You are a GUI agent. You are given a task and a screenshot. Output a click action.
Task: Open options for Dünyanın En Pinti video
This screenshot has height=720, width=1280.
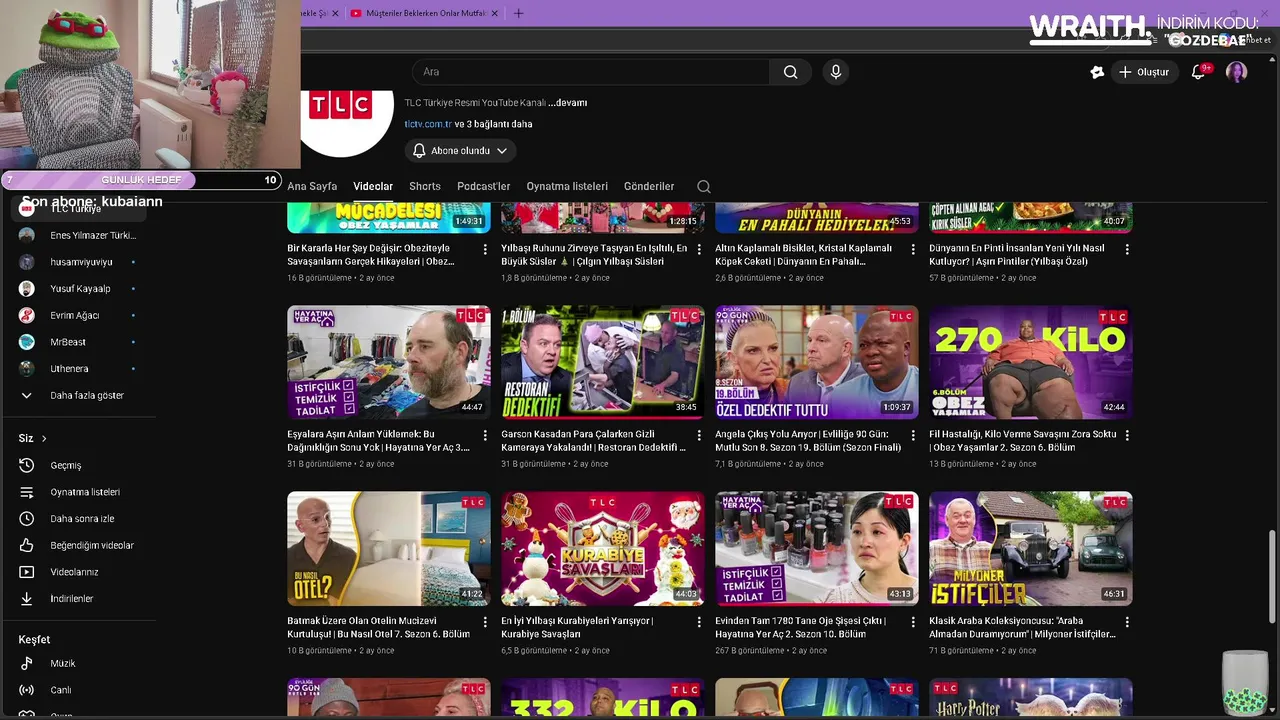coord(1127,249)
